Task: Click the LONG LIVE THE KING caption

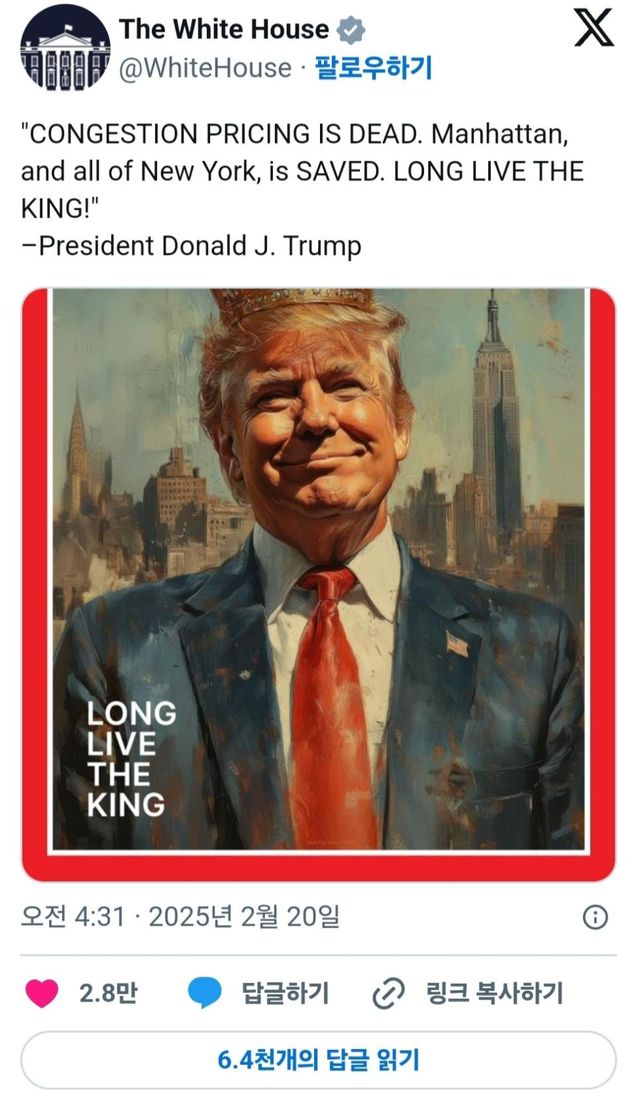Action: (131, 759)
